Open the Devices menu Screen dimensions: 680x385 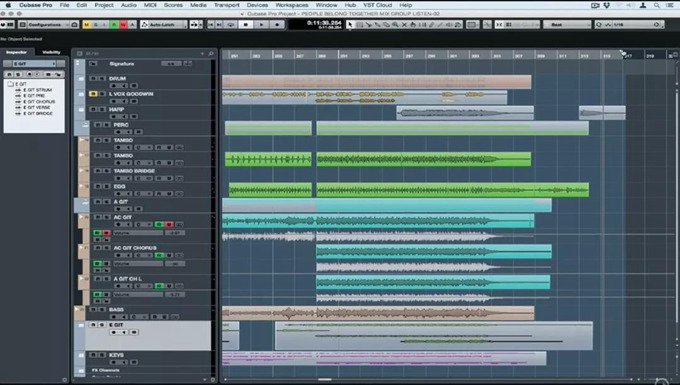point(257,5)
